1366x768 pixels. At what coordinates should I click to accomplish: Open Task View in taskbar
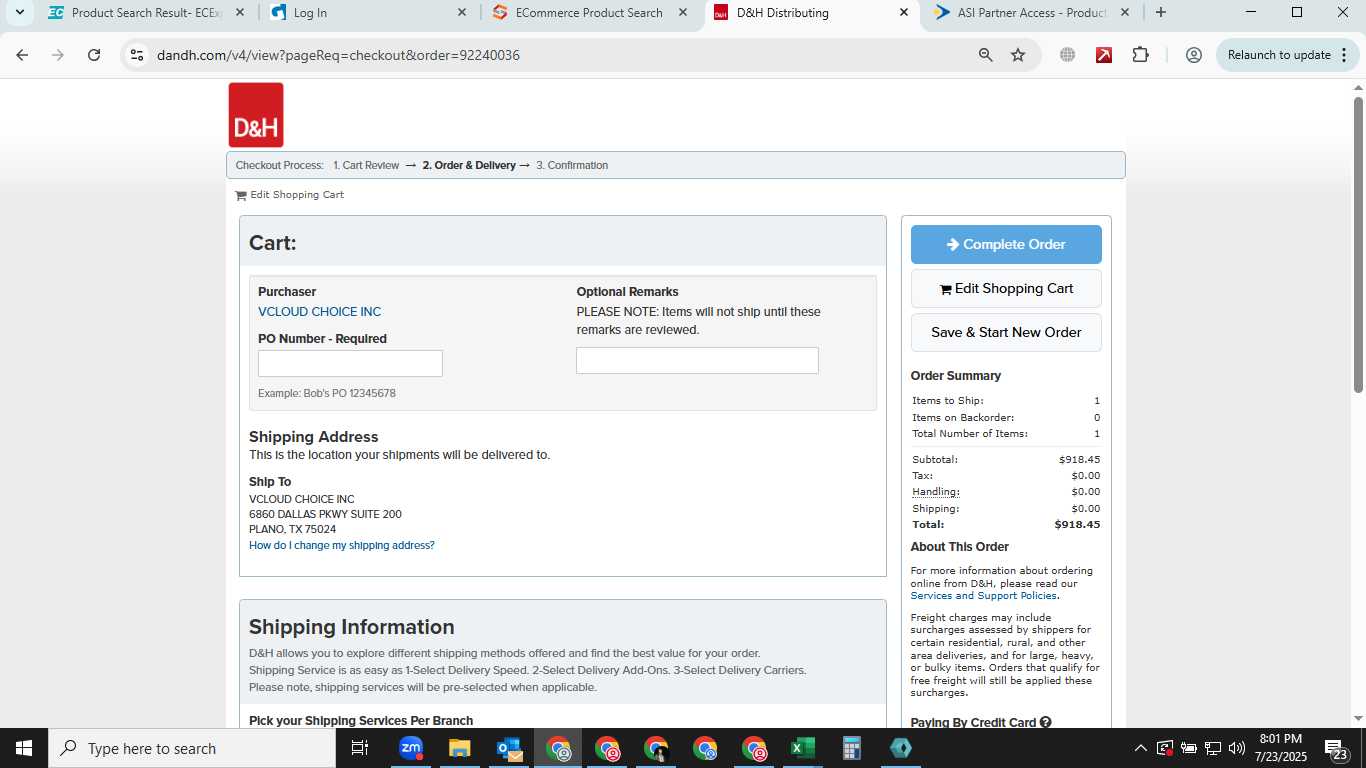[x=360, y=748]
